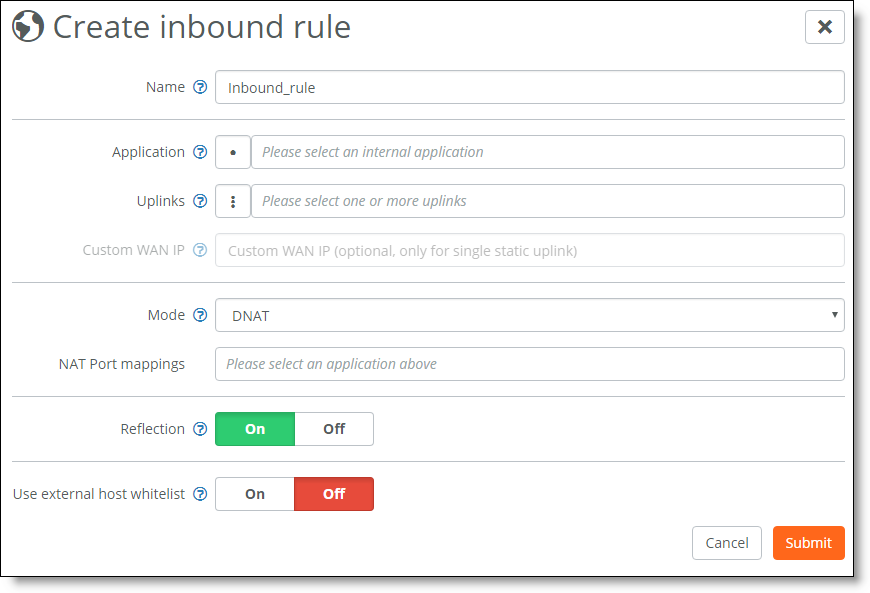The image size is (870, 593).
Task: Close the Create inbound rule dialog
Action: click(x=824, y=27)
